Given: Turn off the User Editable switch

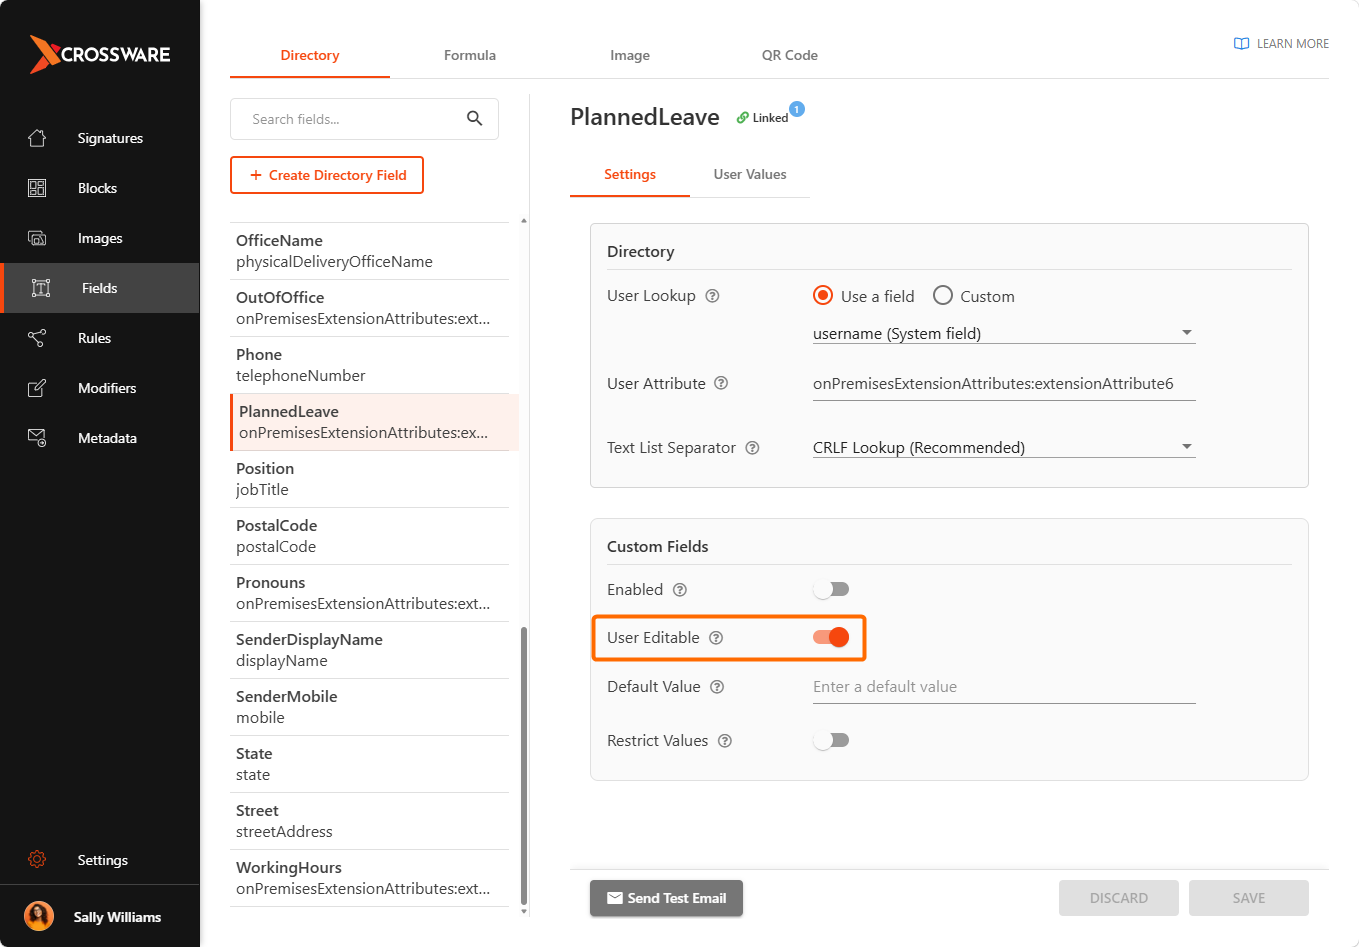Looking at the screenshot, I should click(831, 637).
